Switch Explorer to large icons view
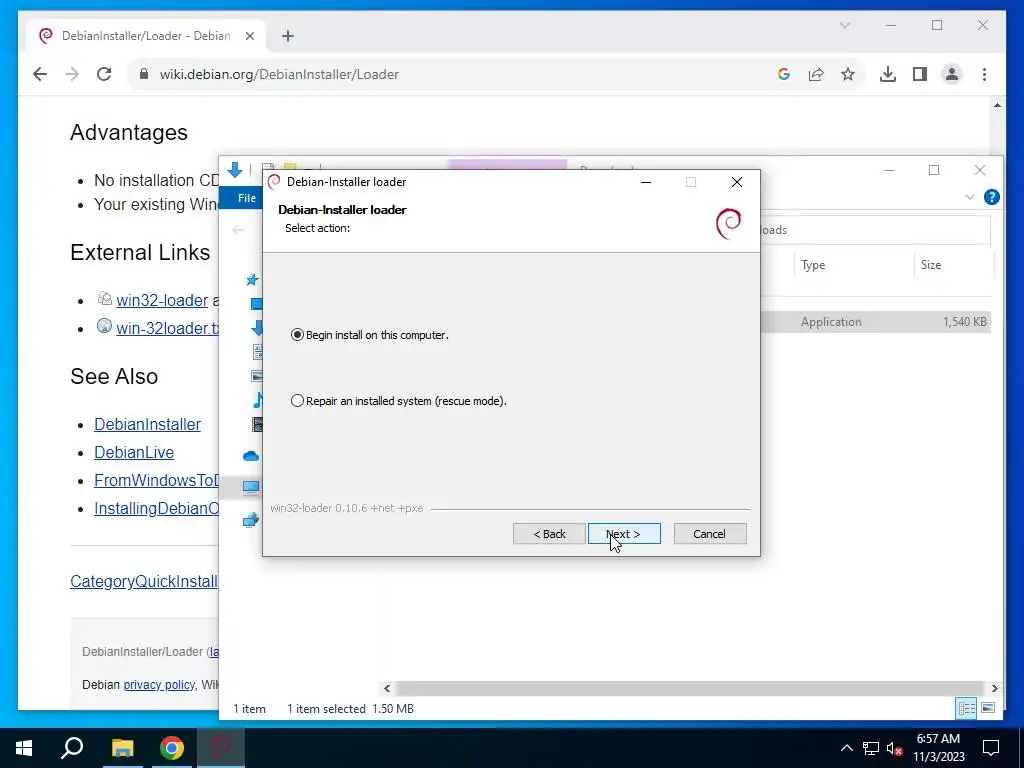Image resolution: width=1024 pixels, height=768 pixels. point(988,708)
